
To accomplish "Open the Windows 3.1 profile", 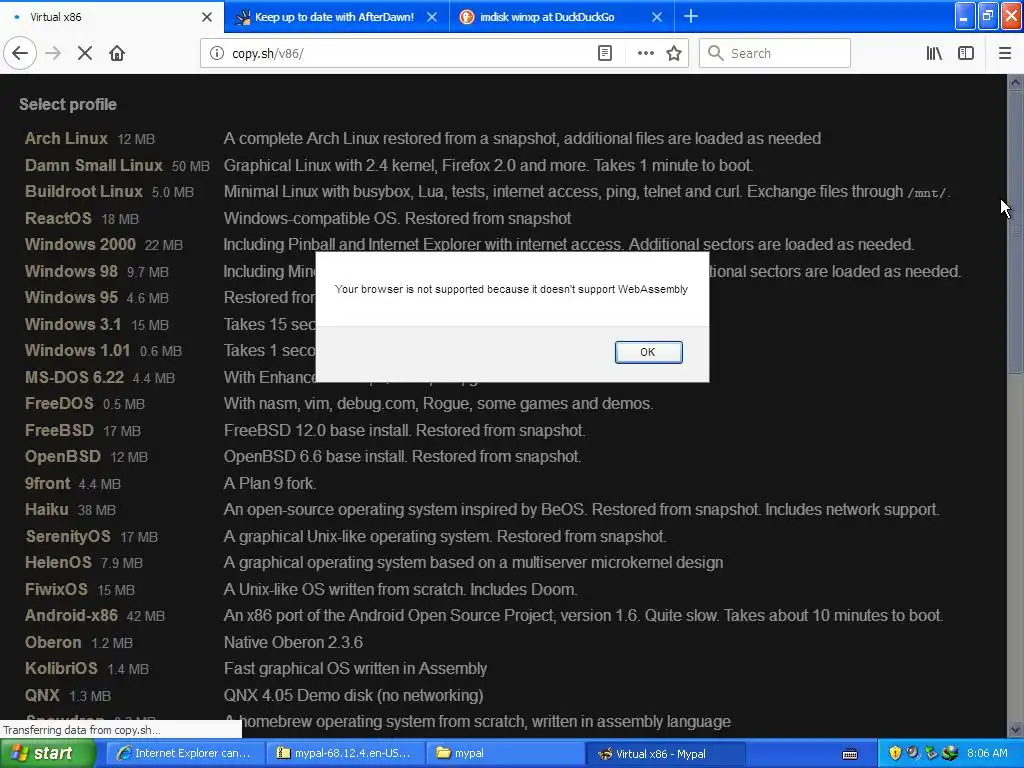I will click(73, 324).
